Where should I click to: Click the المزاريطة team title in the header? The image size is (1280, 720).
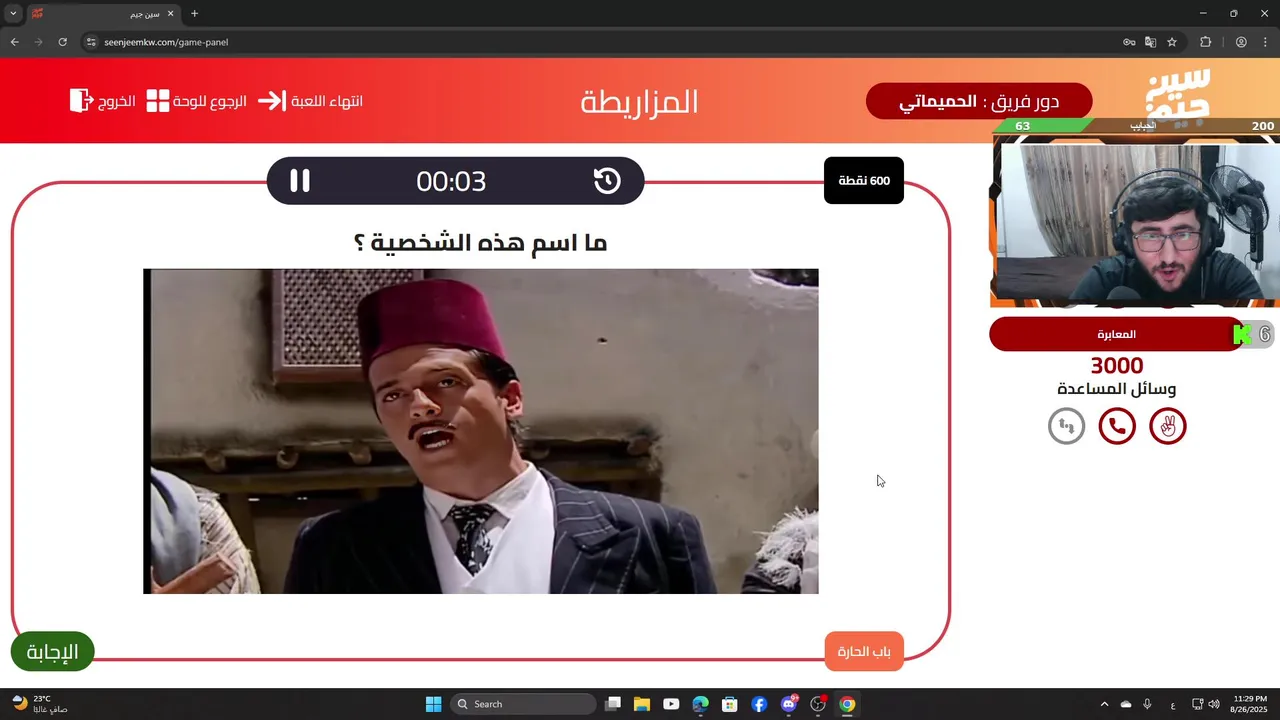tap(639, 101)
